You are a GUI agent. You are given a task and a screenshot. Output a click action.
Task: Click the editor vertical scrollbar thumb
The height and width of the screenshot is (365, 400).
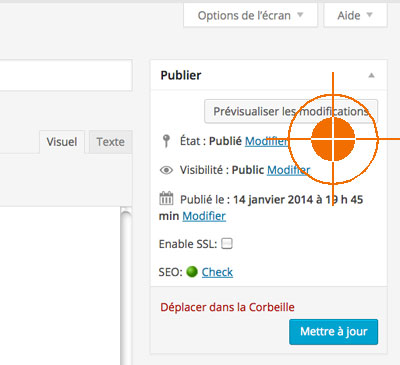pos(126,287)
